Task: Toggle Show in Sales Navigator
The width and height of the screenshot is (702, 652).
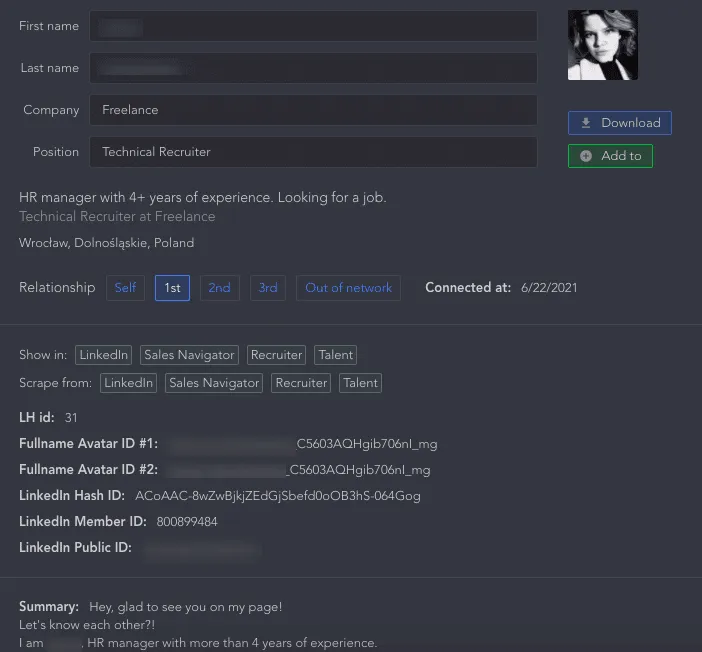Action: pos(189,355)
